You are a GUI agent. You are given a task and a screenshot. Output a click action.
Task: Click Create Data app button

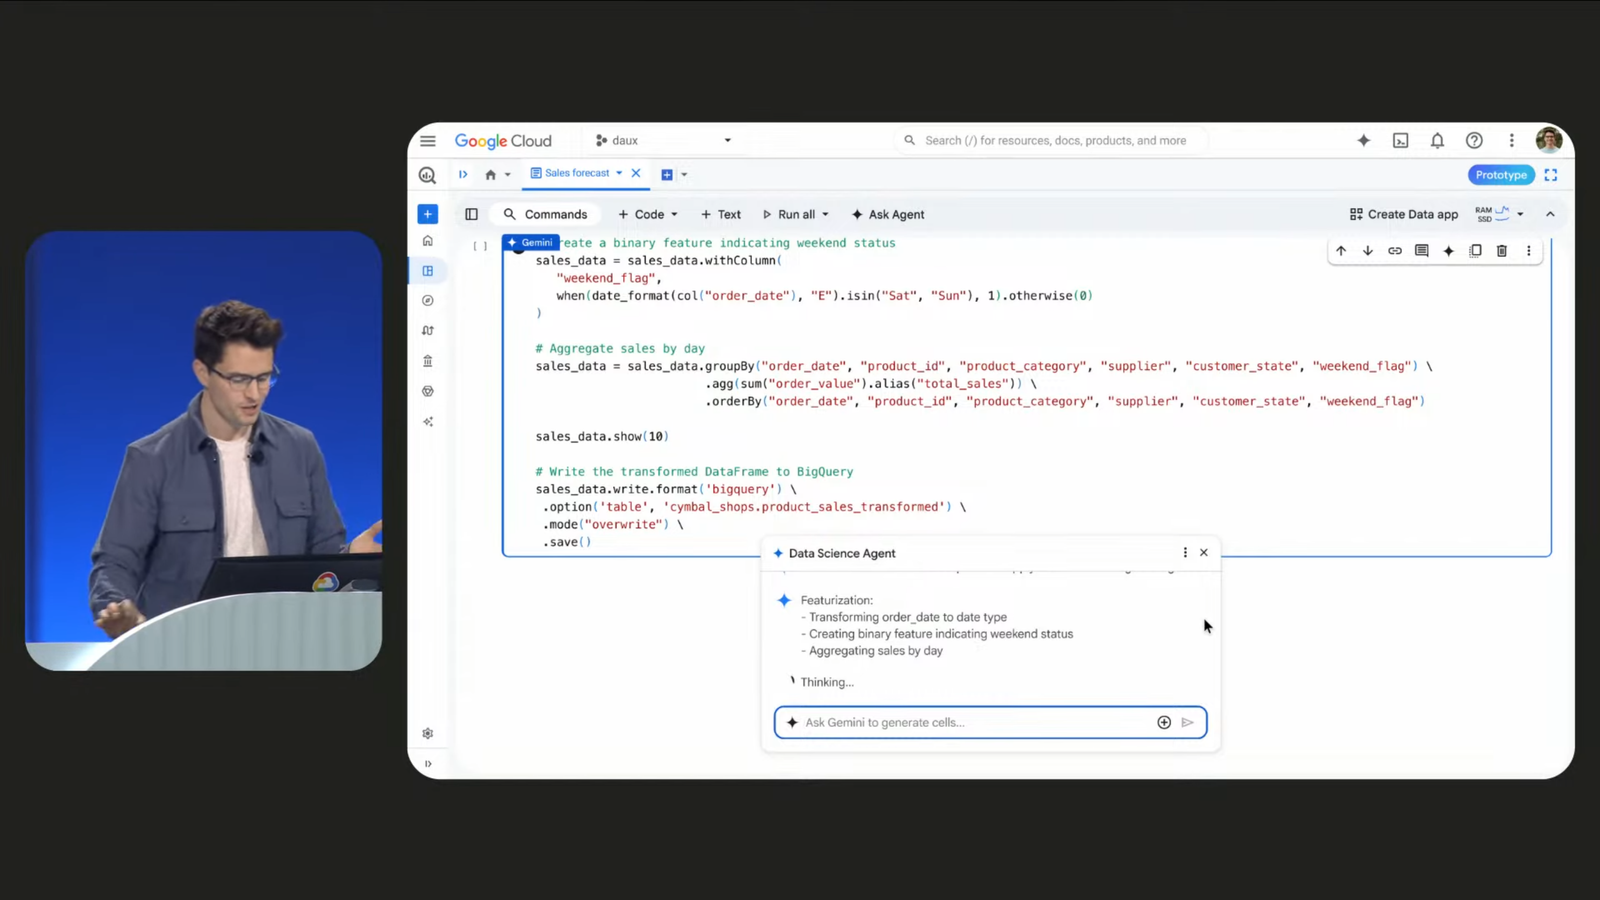pos(1403,215)
